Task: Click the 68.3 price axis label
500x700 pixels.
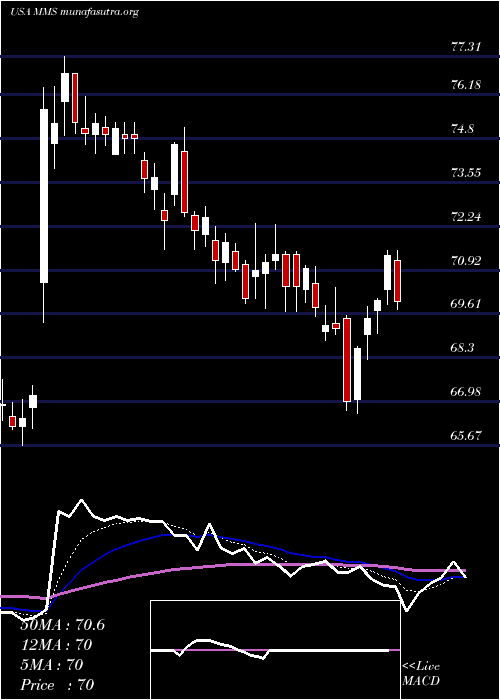Action: [463, 348]
